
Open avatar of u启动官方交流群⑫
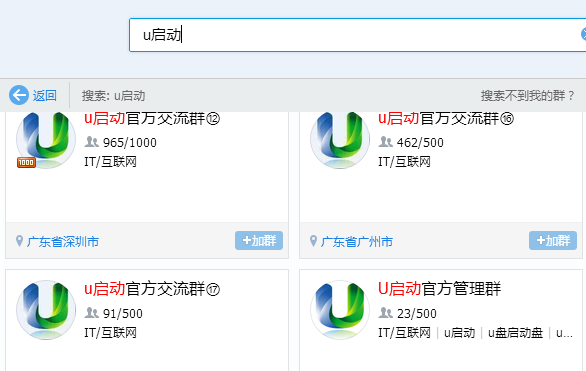pyautogui.click(x=46, y=139)
